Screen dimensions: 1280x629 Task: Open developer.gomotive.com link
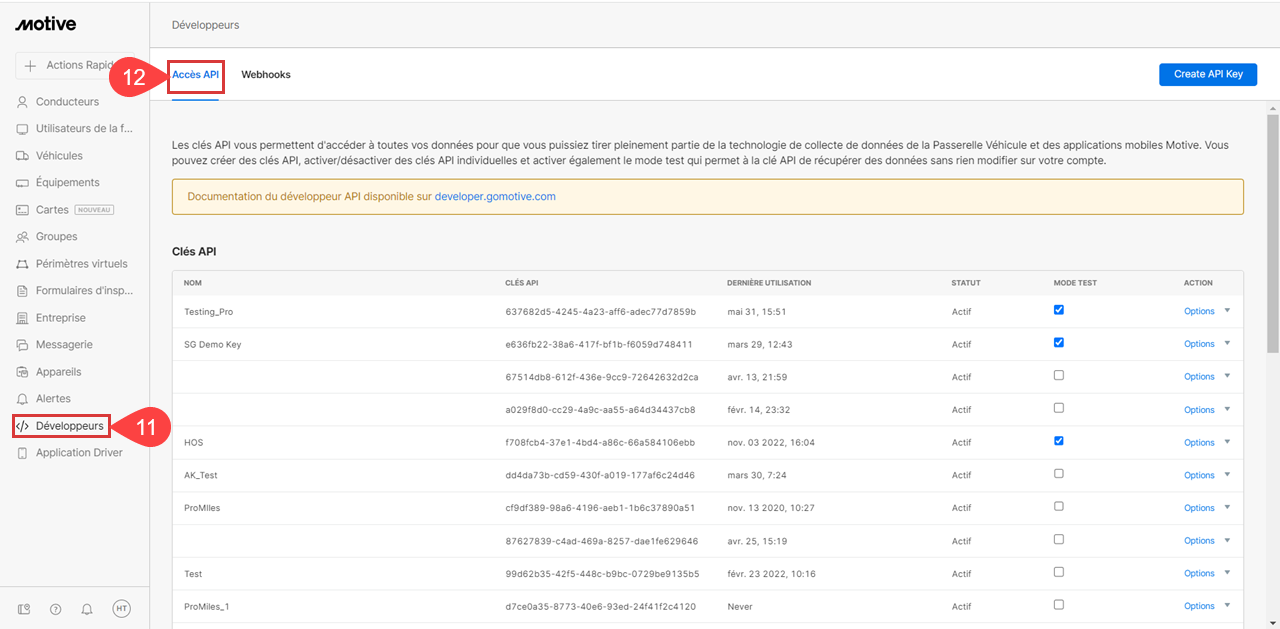[495, 197]
